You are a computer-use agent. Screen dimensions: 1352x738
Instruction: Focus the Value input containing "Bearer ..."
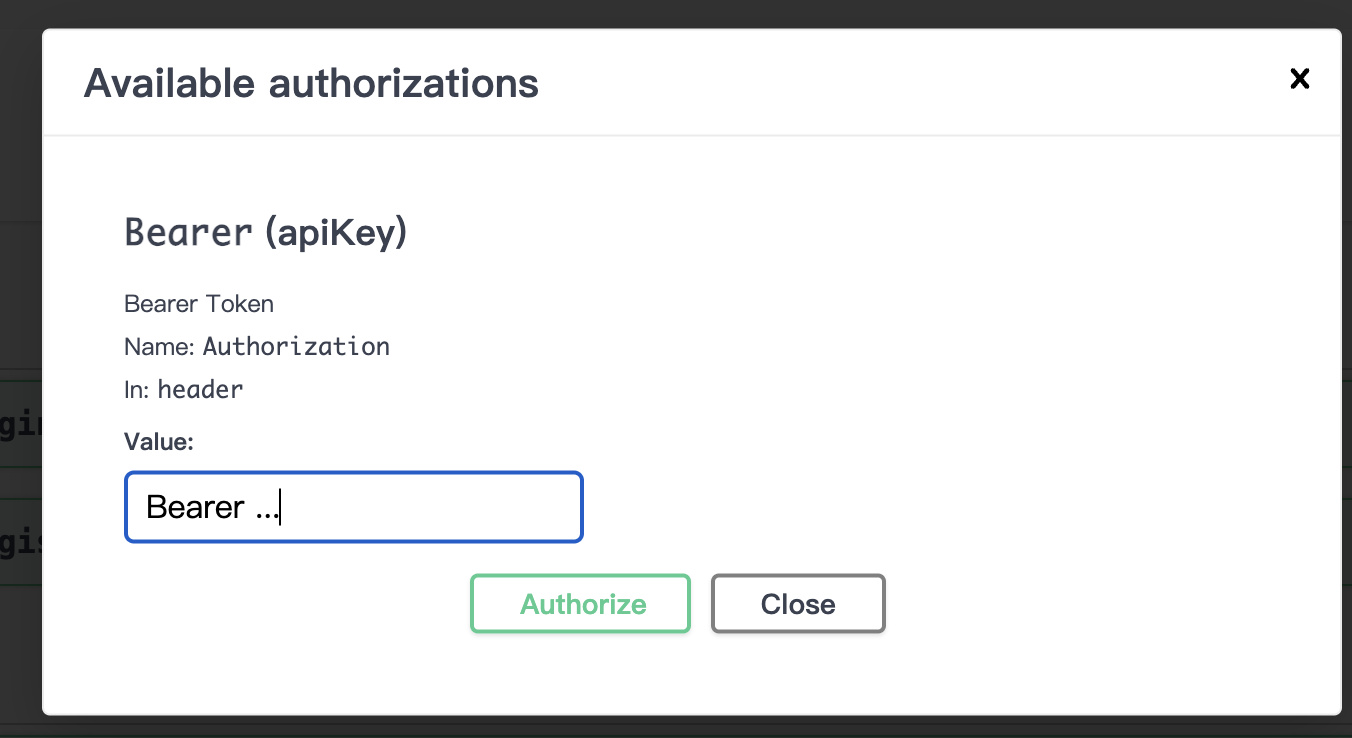354,507
